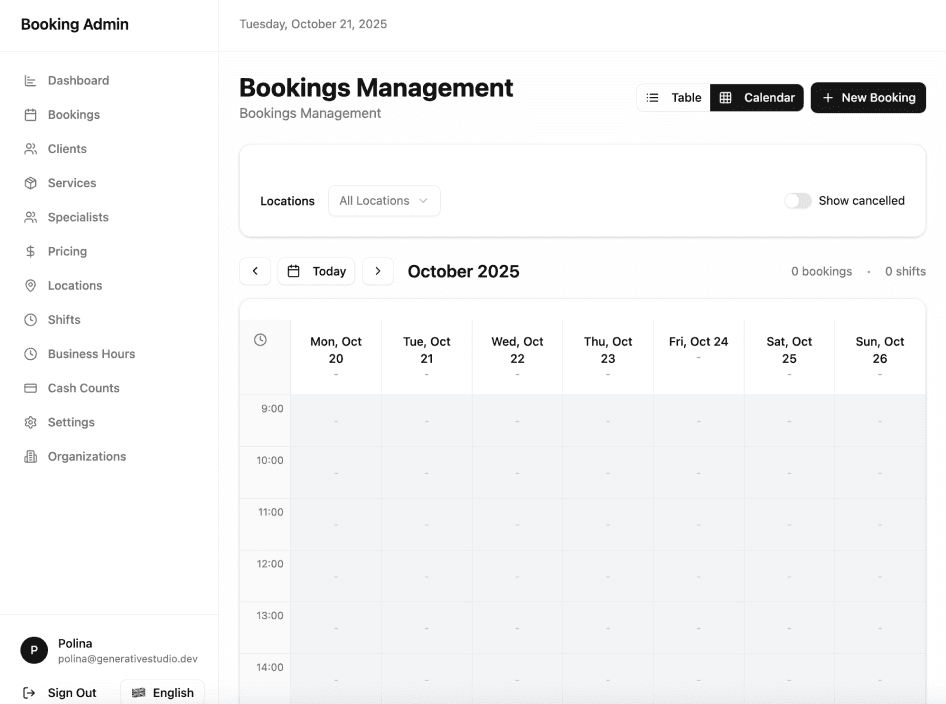Open Business Hours in sidebar
This screenshot has height=704, width=946.
91,354
